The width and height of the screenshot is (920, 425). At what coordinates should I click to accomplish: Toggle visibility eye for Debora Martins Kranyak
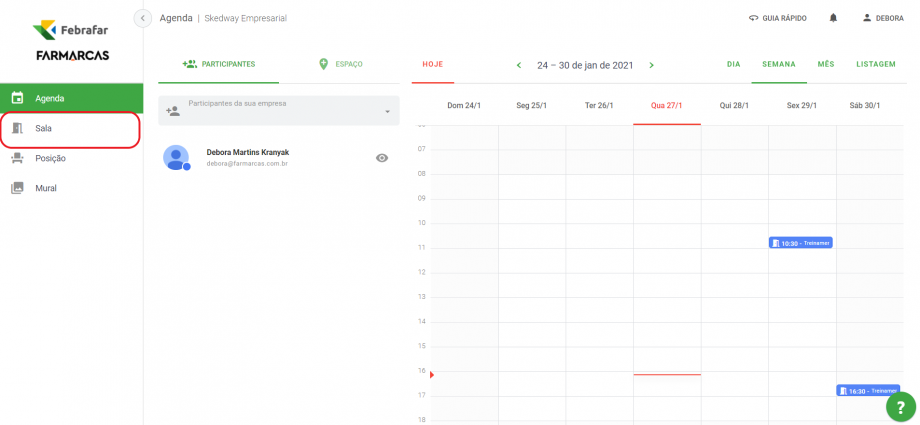coord(381,158)
